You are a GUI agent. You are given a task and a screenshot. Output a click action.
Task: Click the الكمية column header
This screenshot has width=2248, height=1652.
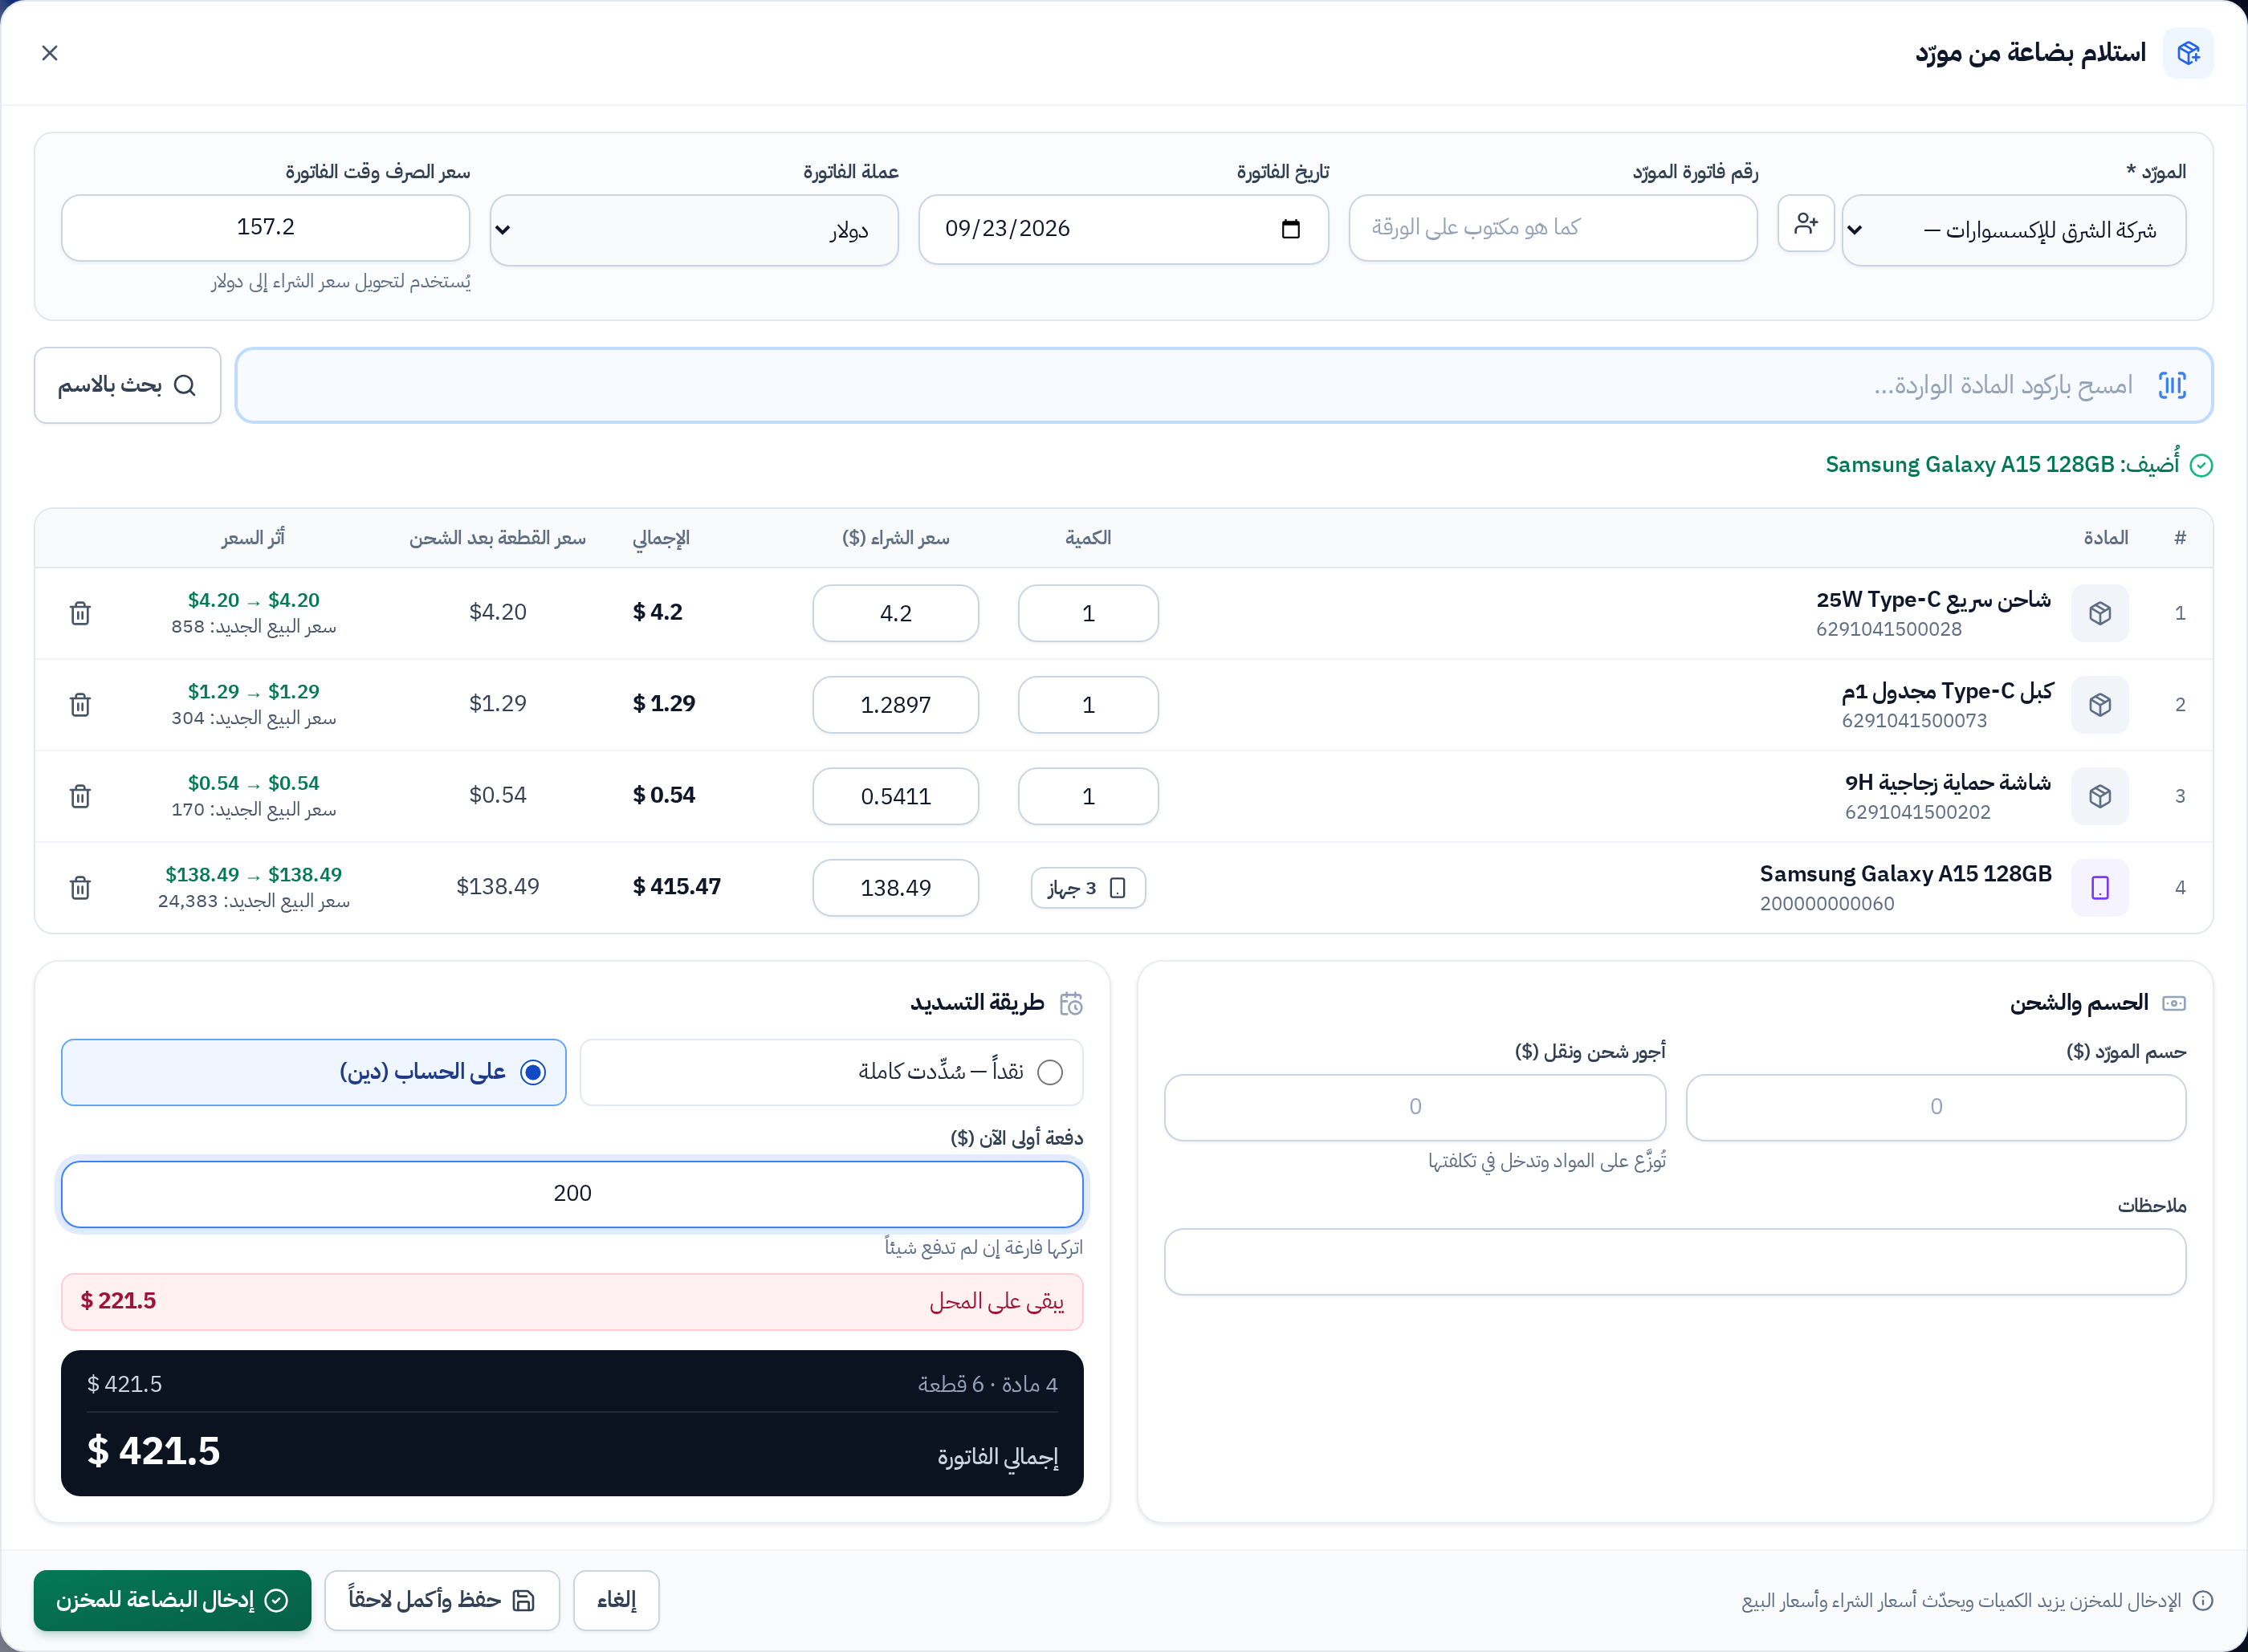1088,538
